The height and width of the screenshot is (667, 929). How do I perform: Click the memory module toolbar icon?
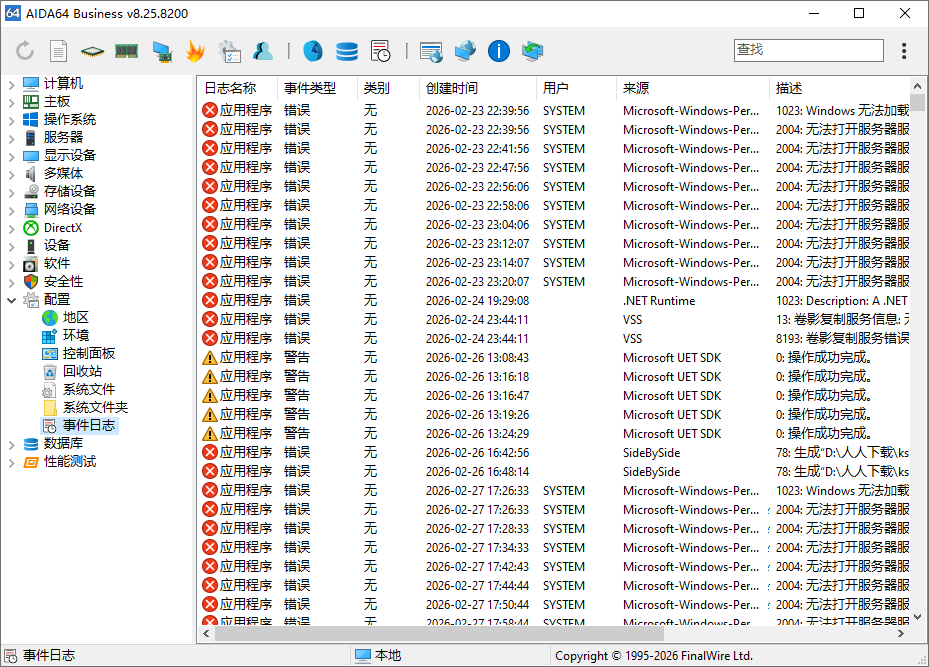tap(127, 51)
